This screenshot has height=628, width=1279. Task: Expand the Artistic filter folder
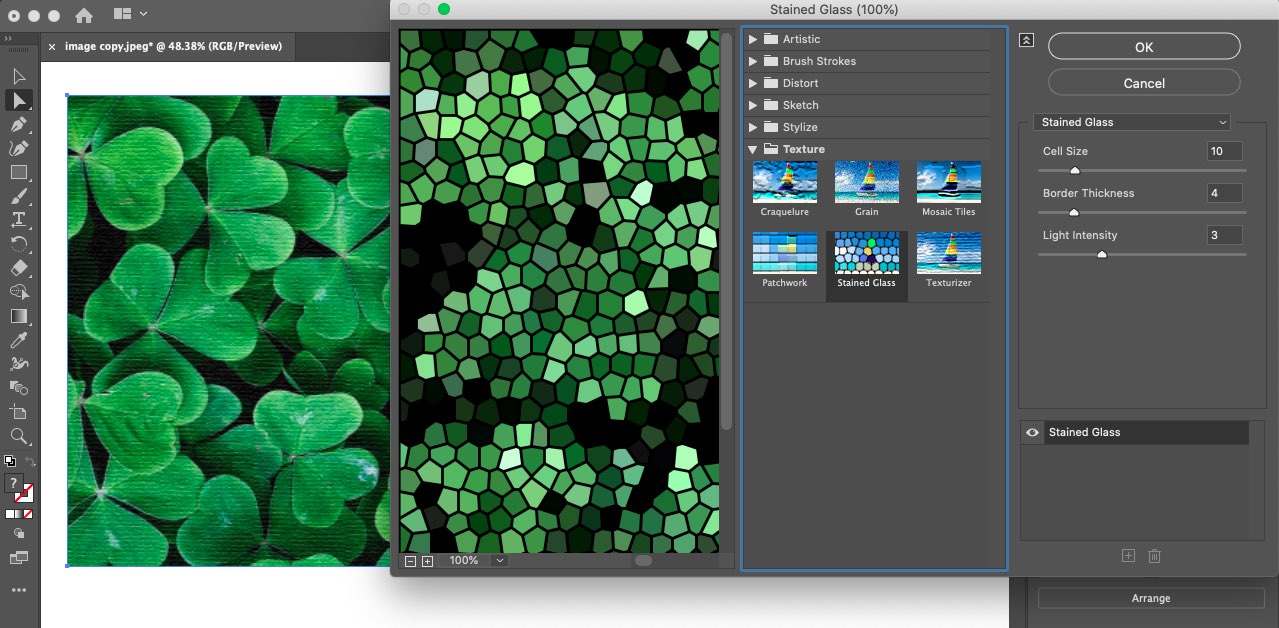pyautogui.click(x=753, y=39)
